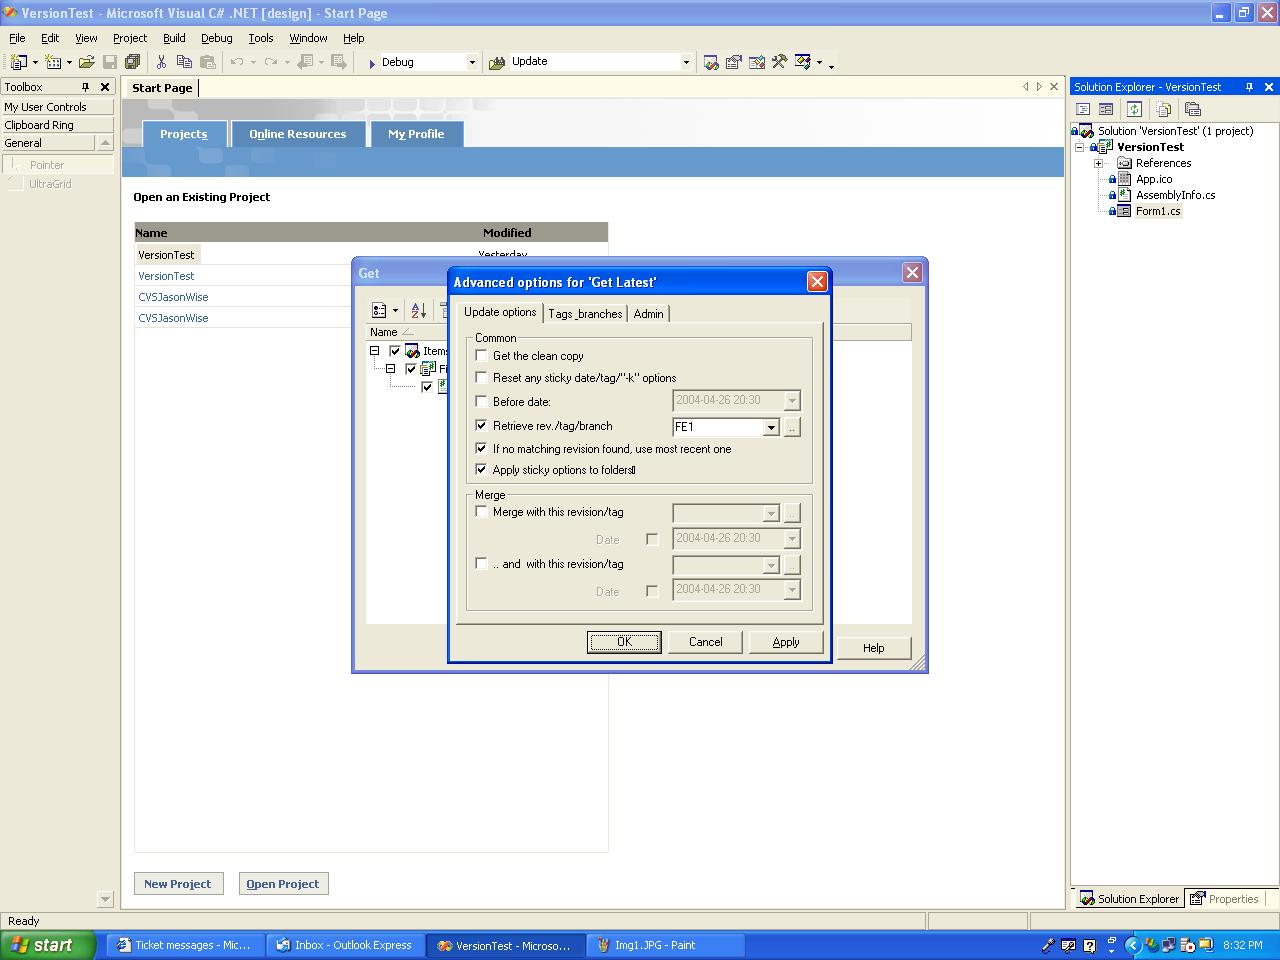The width and height of the screenshot is (1280, 960).
Task: Click the Undo toolbar icon
Action: (x=237, y=62)
